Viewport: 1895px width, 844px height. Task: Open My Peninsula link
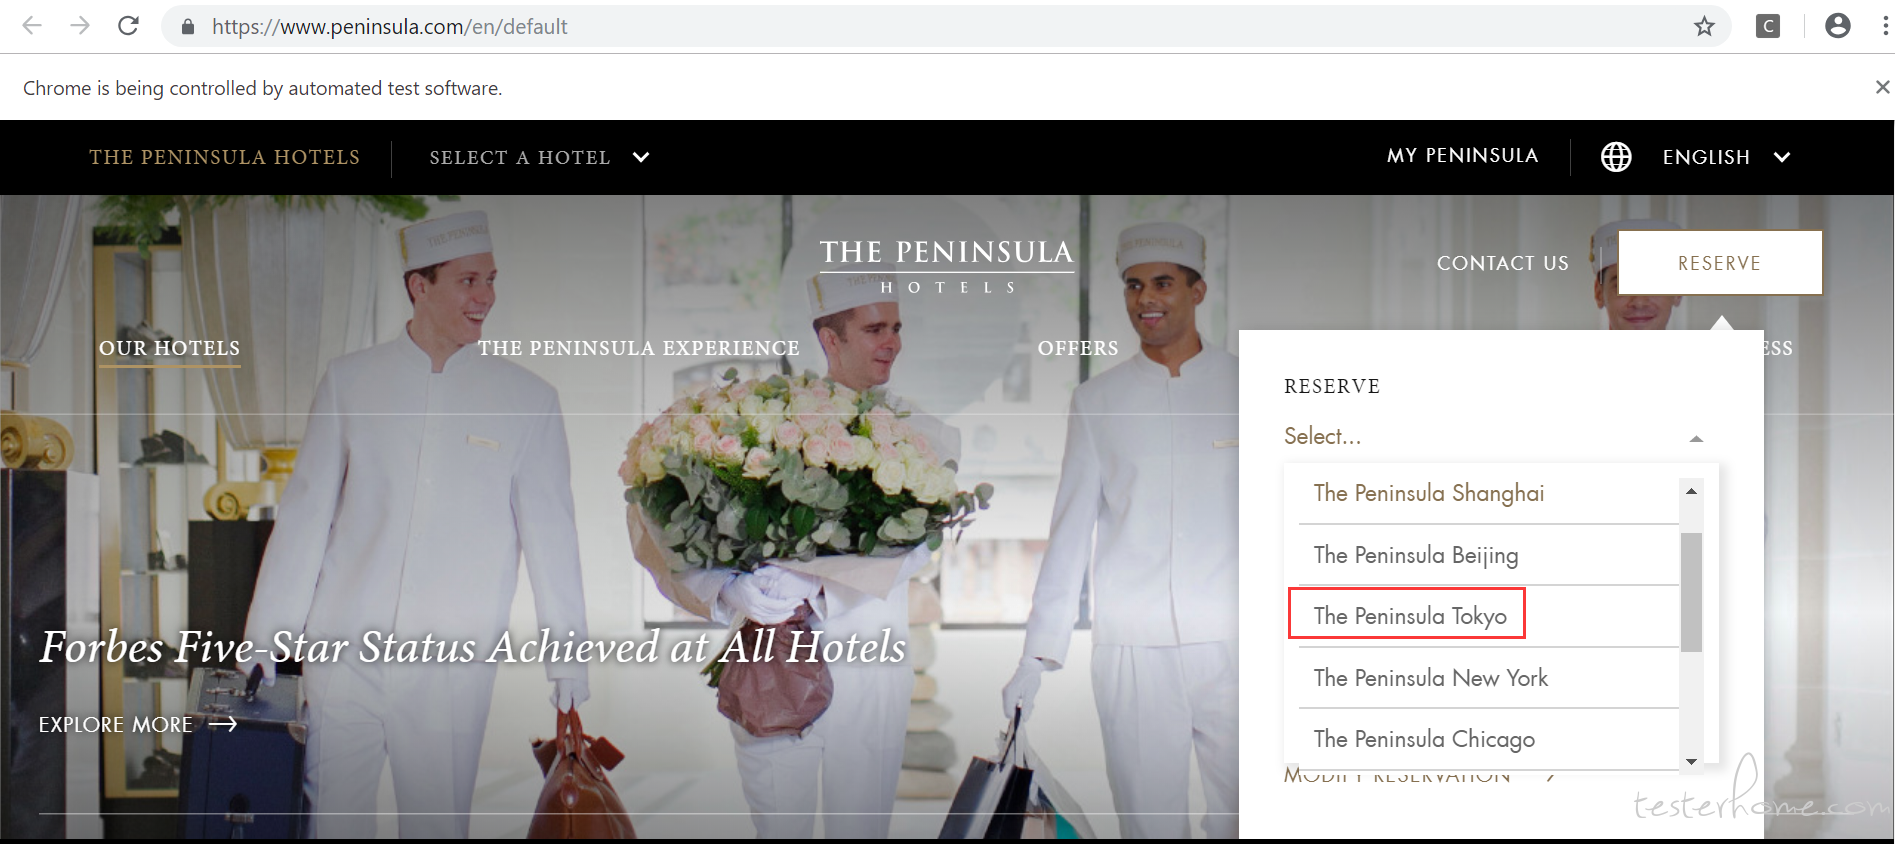tap(1462, 155)
